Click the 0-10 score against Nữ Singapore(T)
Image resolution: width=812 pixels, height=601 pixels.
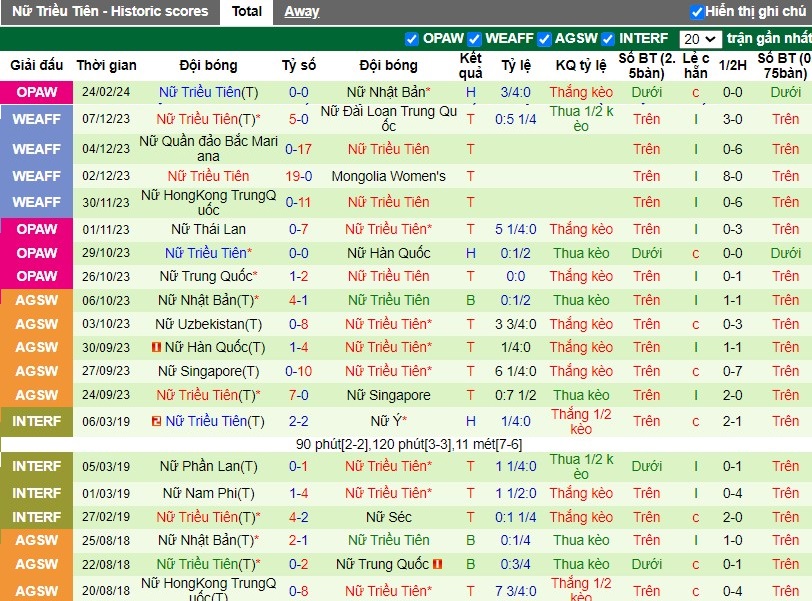(x=298, y=371)
